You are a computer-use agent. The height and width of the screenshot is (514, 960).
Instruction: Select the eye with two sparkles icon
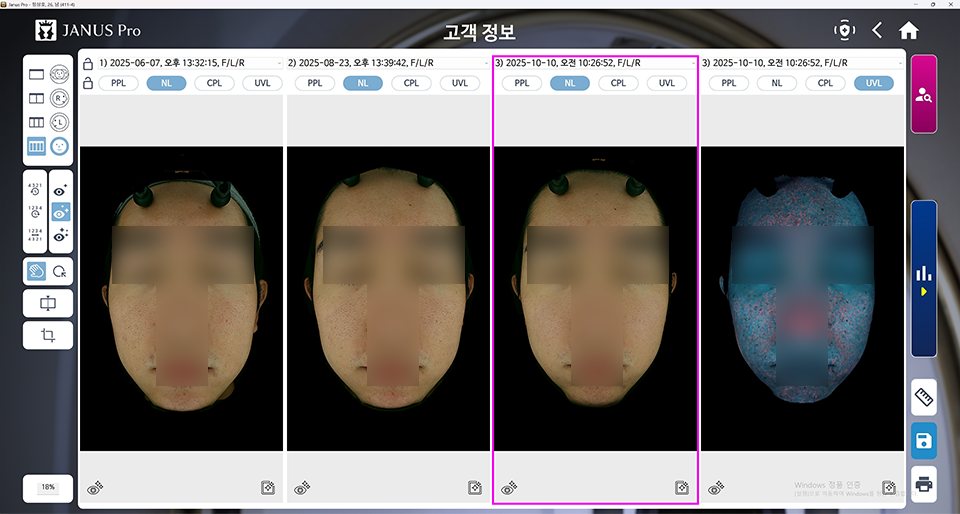coord(60,212)
